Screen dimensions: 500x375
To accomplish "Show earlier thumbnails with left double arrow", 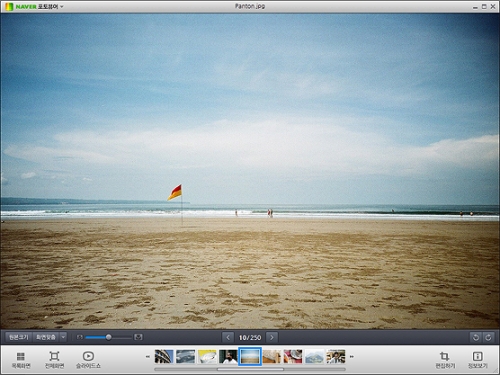I will 148,357.
